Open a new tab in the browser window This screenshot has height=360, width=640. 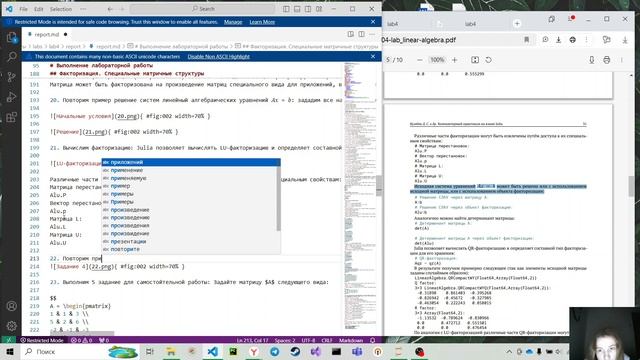point(517,24)
